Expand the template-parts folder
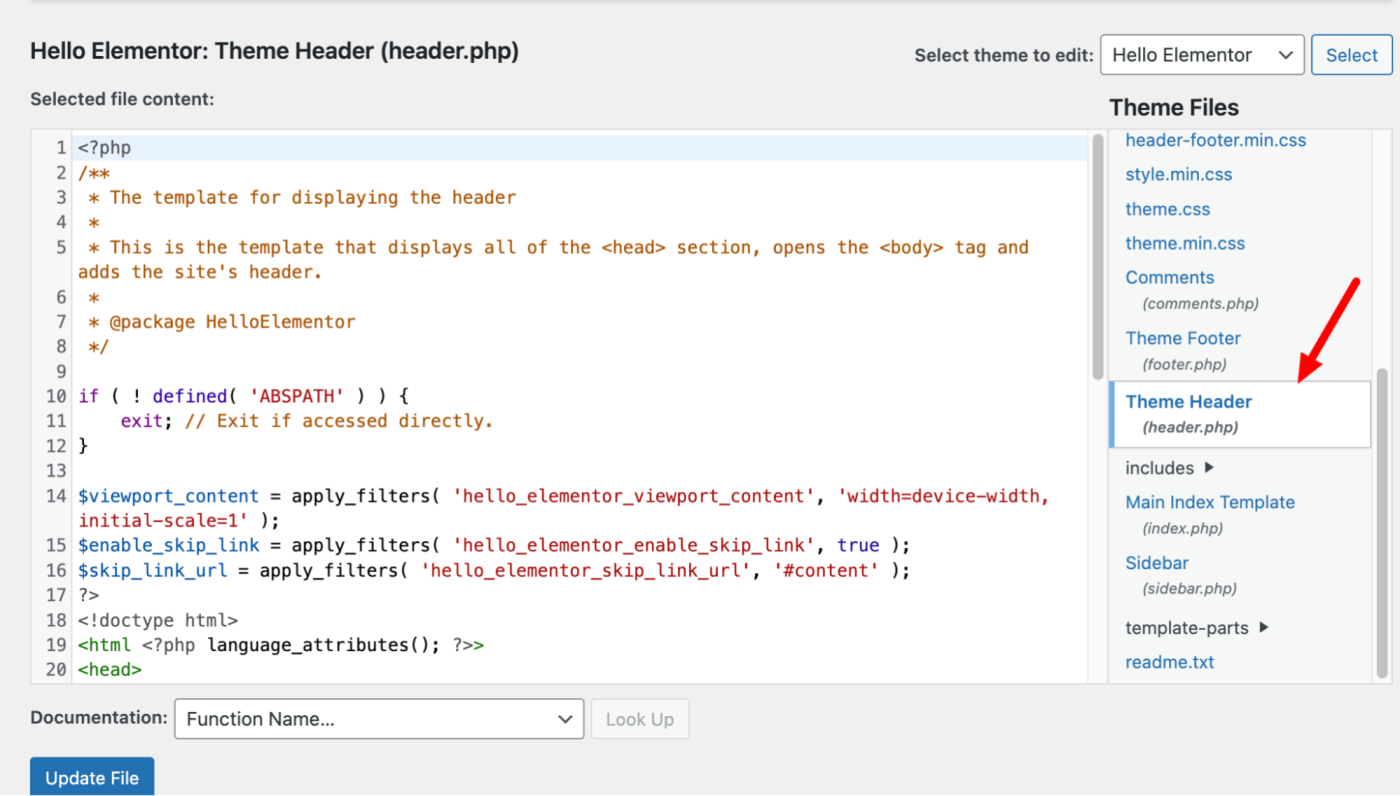 pyautogui.click(x=1197, y=628)
